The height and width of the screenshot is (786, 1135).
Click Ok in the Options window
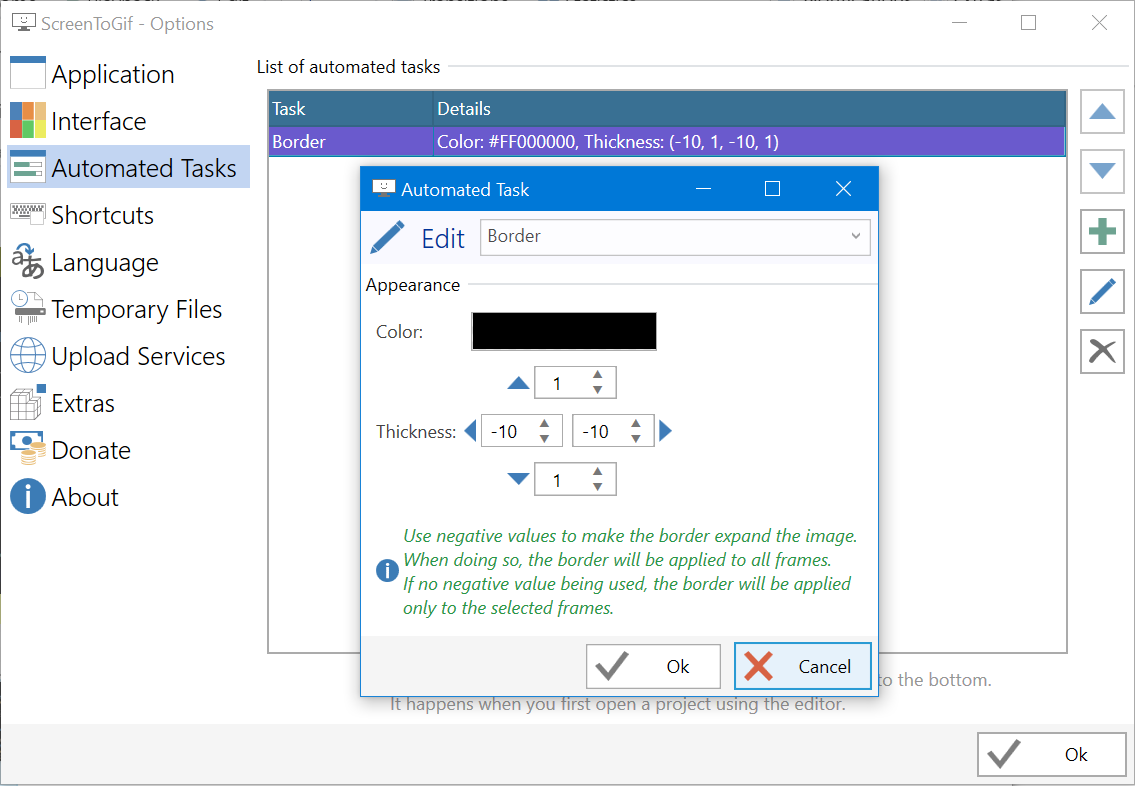click(x=1052, y=754)
